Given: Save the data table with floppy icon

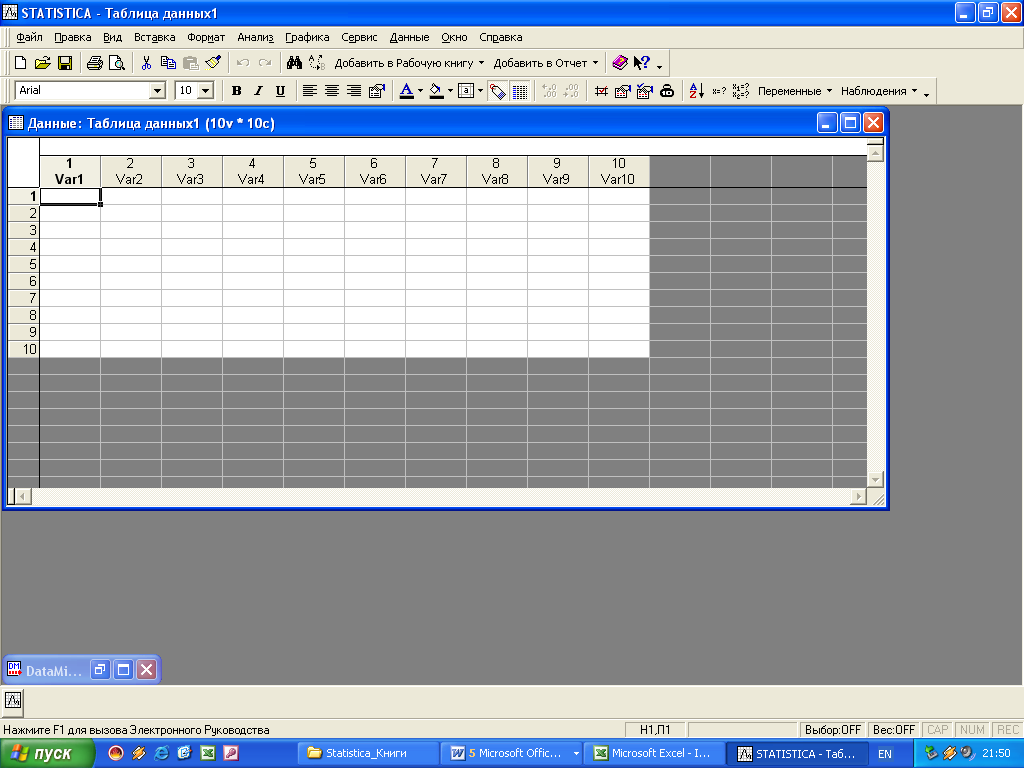Looking at the screenshot, I should 65,63.
